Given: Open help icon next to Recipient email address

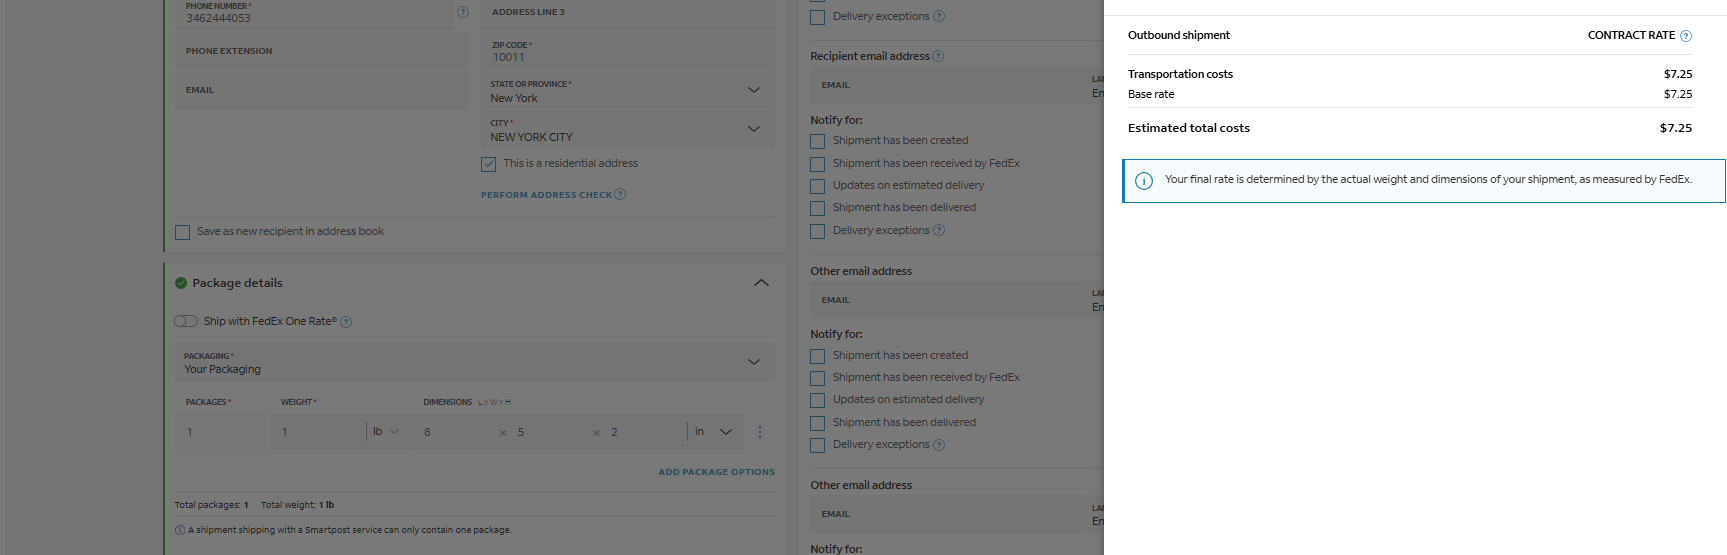Looking at the screenshot, I should (x=938, y=56).
